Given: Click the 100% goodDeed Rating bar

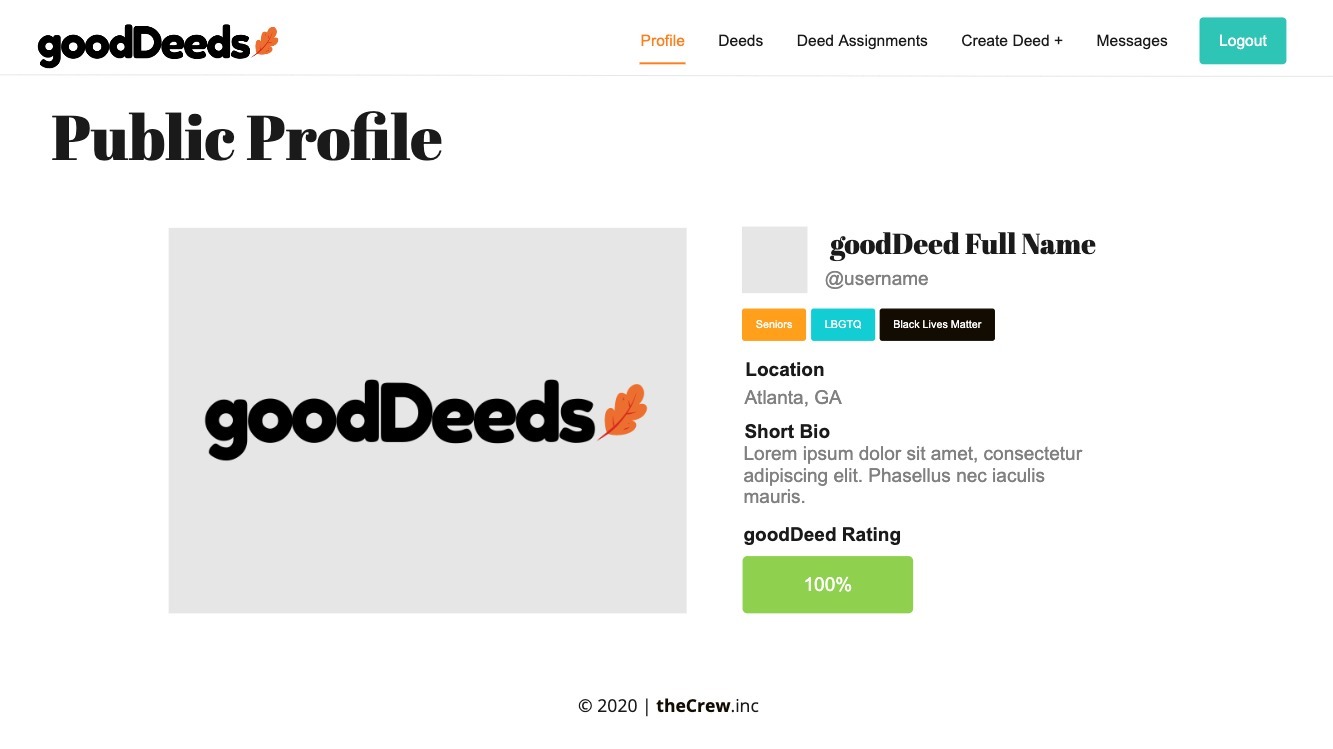Looking at the screenshot, I should tap(827, 584).
